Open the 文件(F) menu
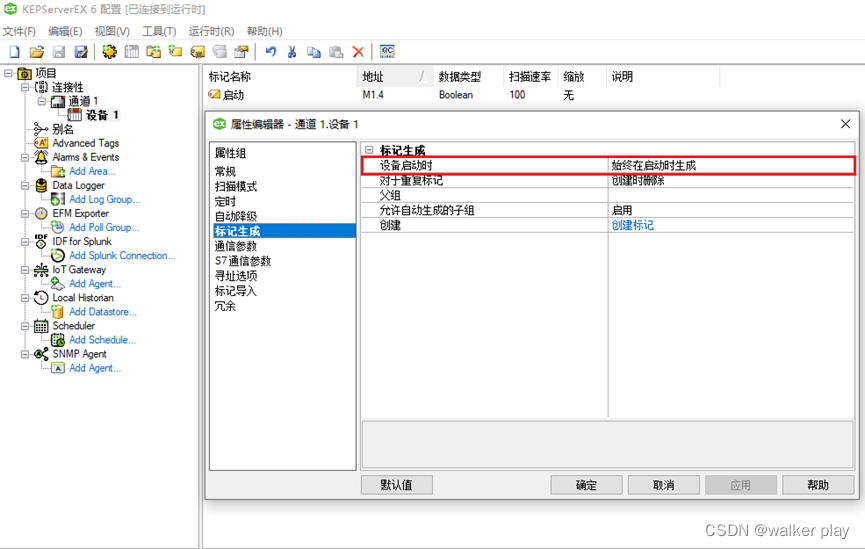The width and height of the screenshot is (865, 549). point(19,31)
